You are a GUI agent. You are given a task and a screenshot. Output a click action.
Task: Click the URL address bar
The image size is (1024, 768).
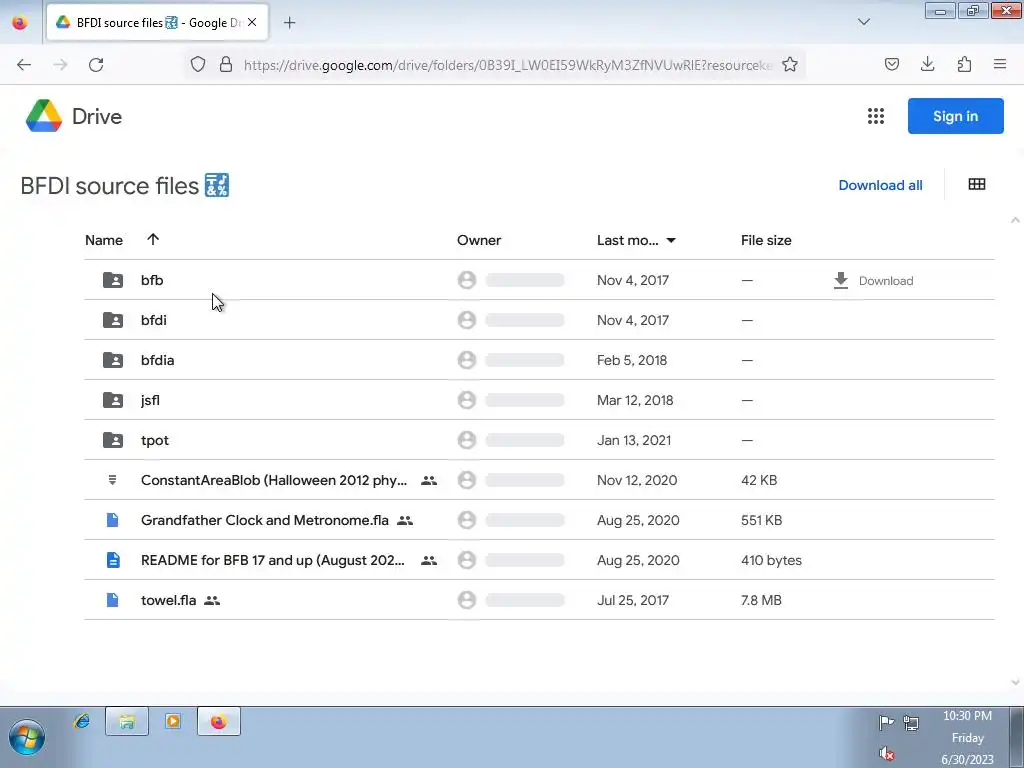click(x=508, y=65)
